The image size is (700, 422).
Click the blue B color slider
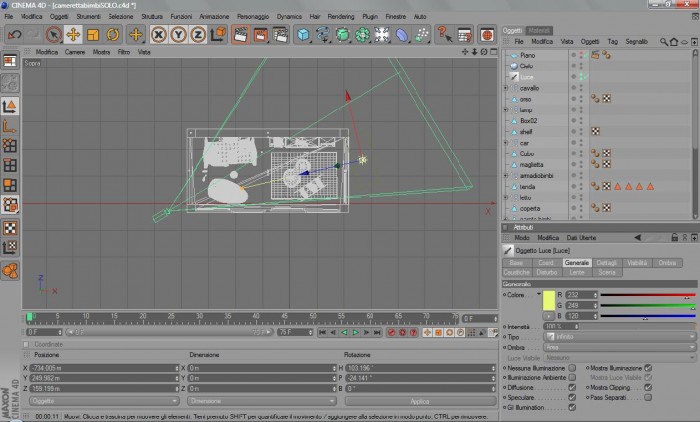coord(648,316)
